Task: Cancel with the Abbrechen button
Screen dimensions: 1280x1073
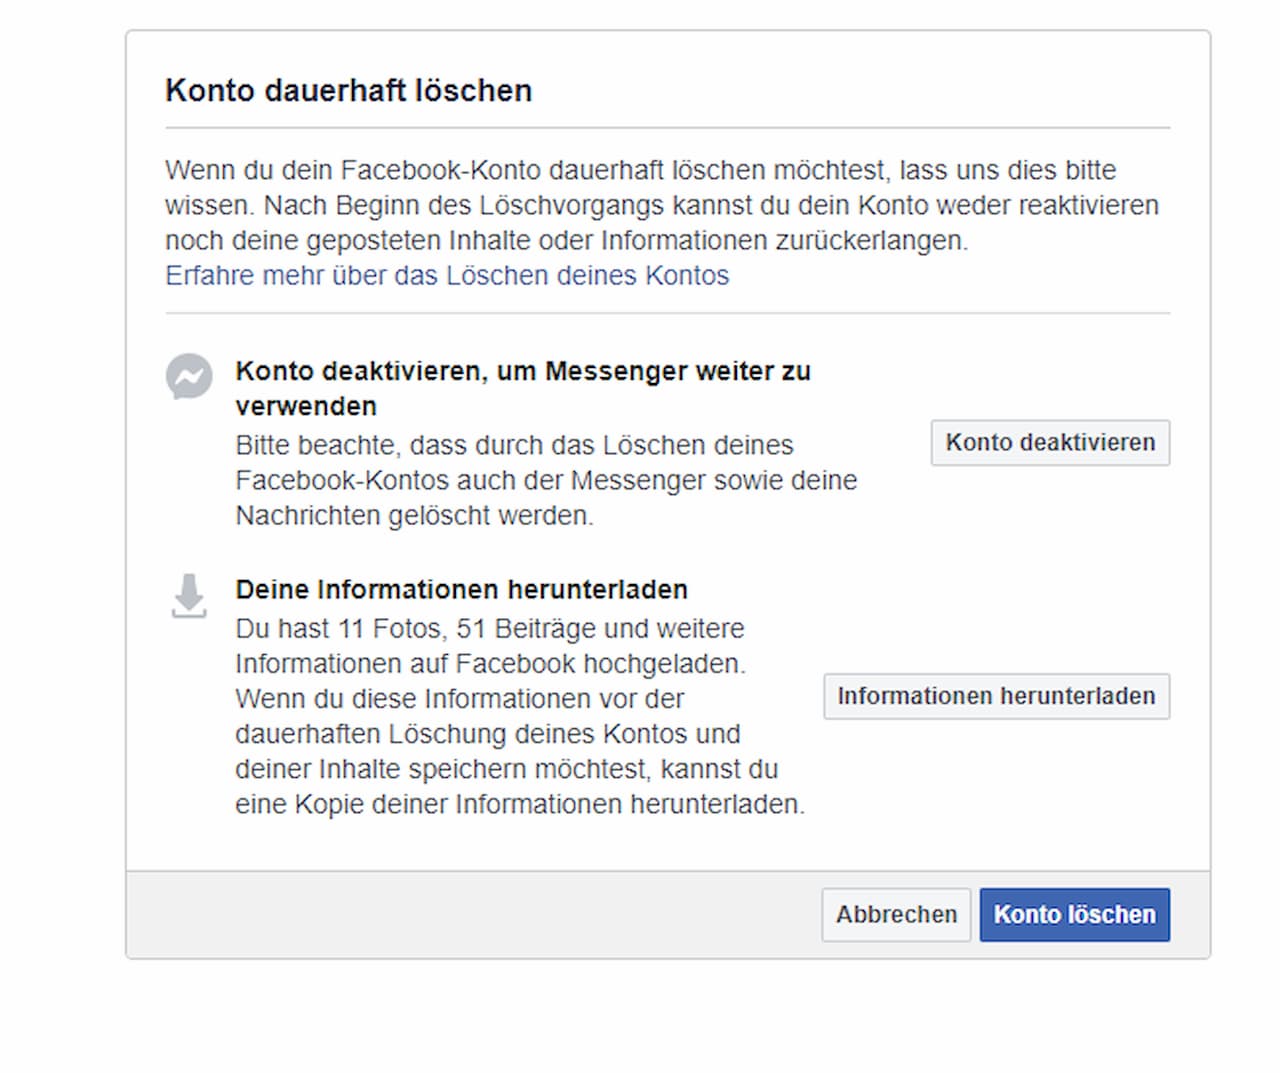Action: pyautogui.click(x=896, y=915)
